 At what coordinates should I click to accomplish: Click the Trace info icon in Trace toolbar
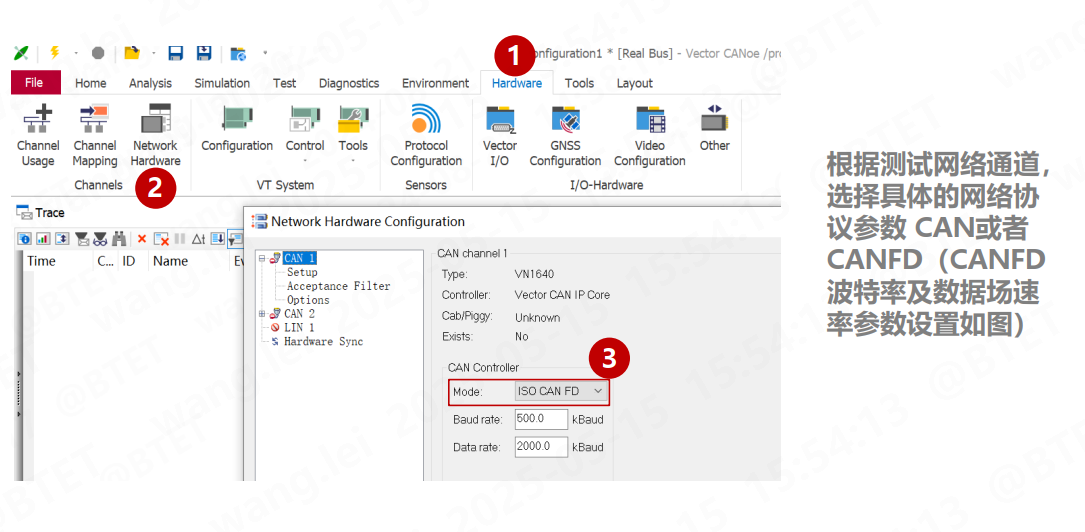click(x=25, y=239)
